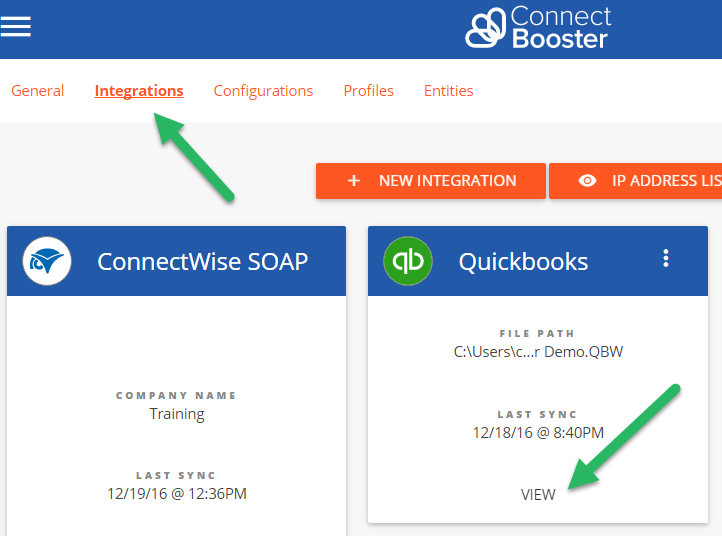Open the IP ADDRESS LIST button
Image resolution: width=722 pixels, height=536 pixels.
tap(635, 181)
